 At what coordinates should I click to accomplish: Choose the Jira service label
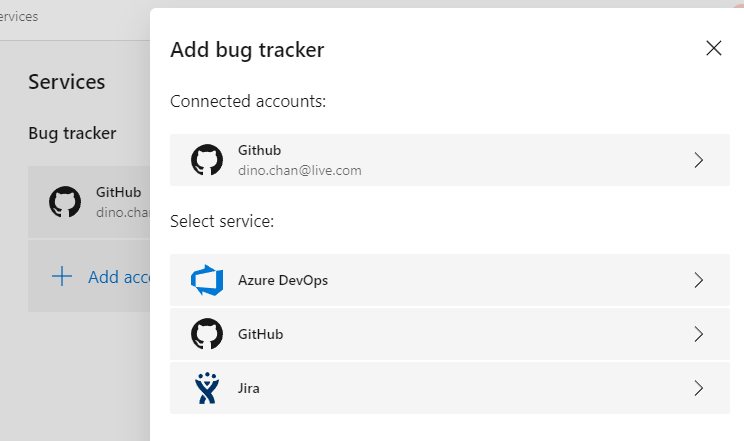pyautogui.click(x=249, y=388)
